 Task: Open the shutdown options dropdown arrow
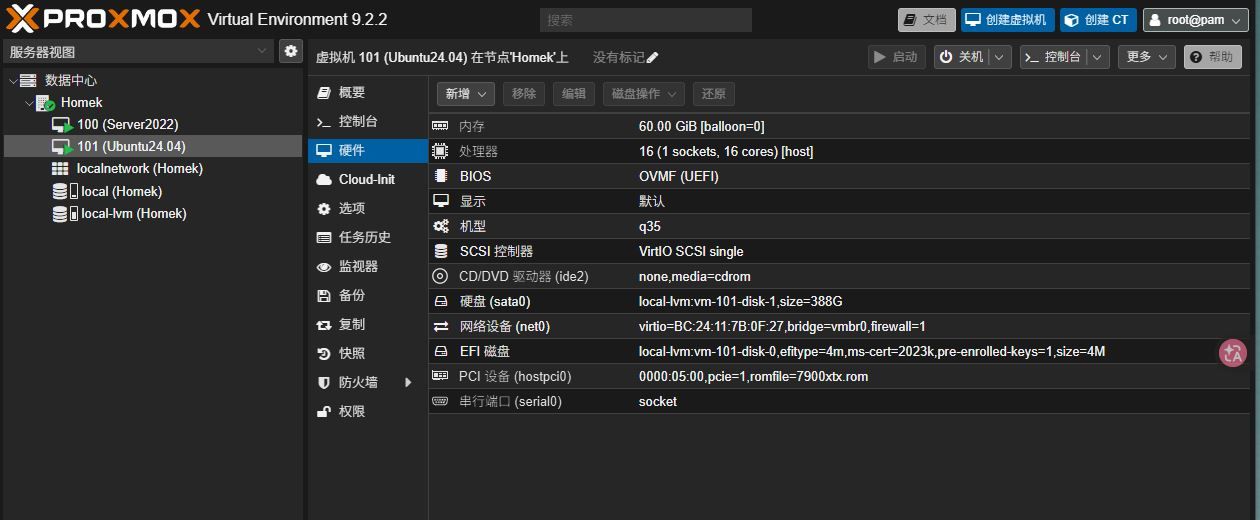pos(1000,57)
